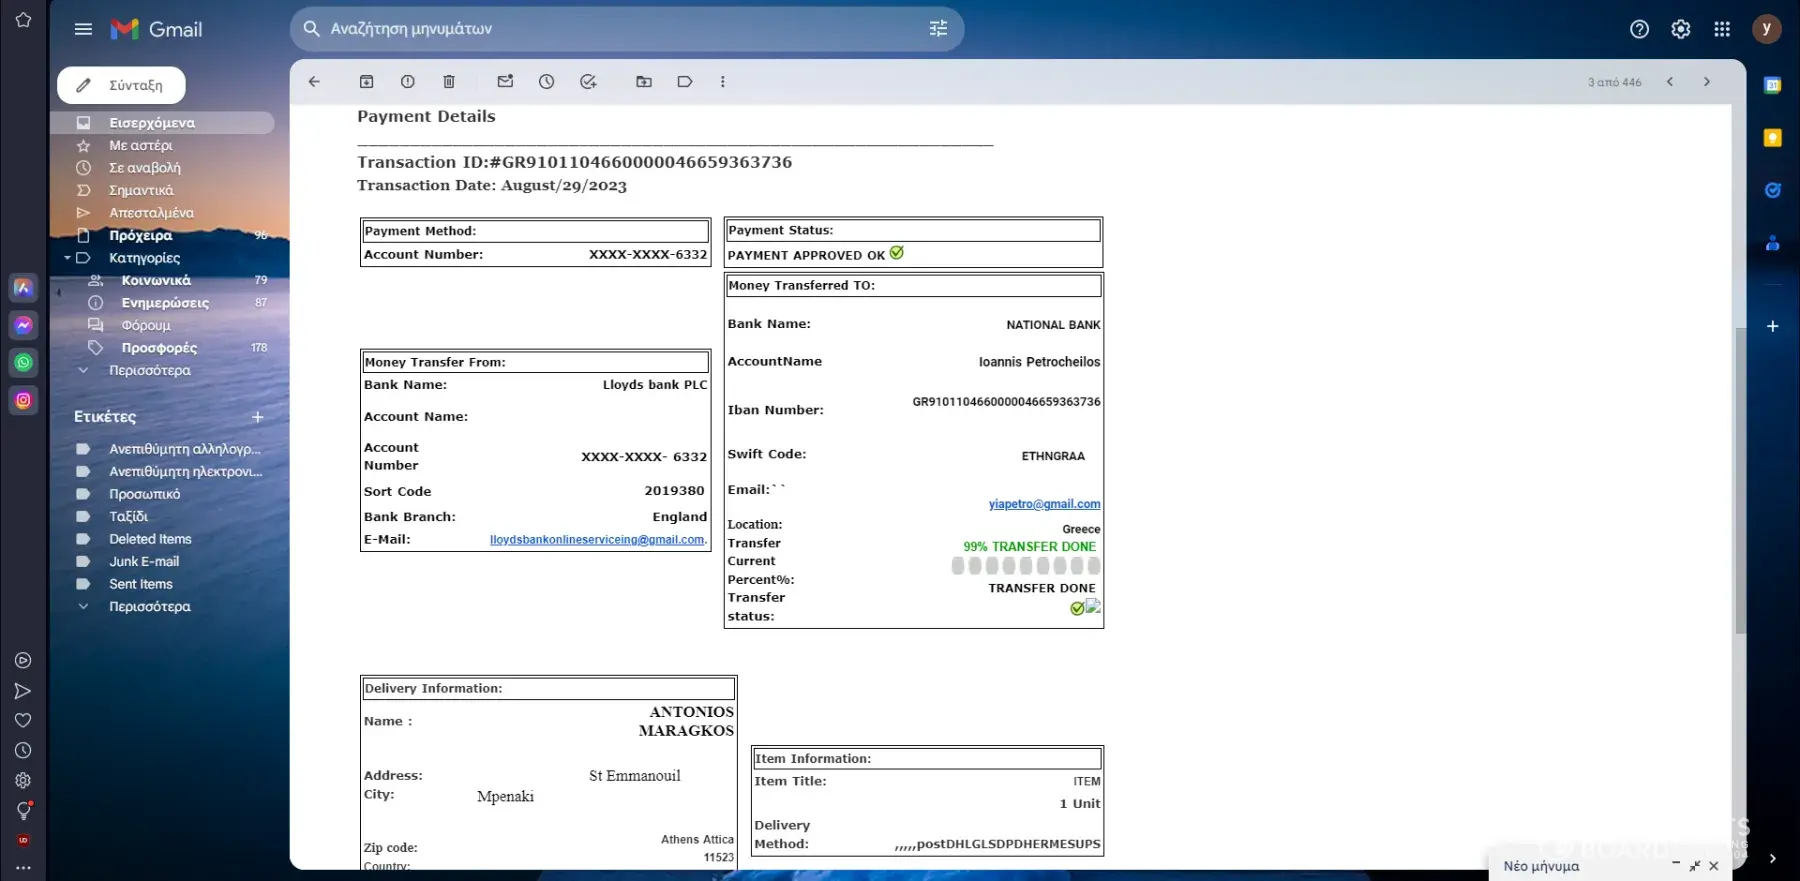This screenshot has height=881, width=1800.
Task: Delete this email with trash icon
Action: [x=449, y=82]
